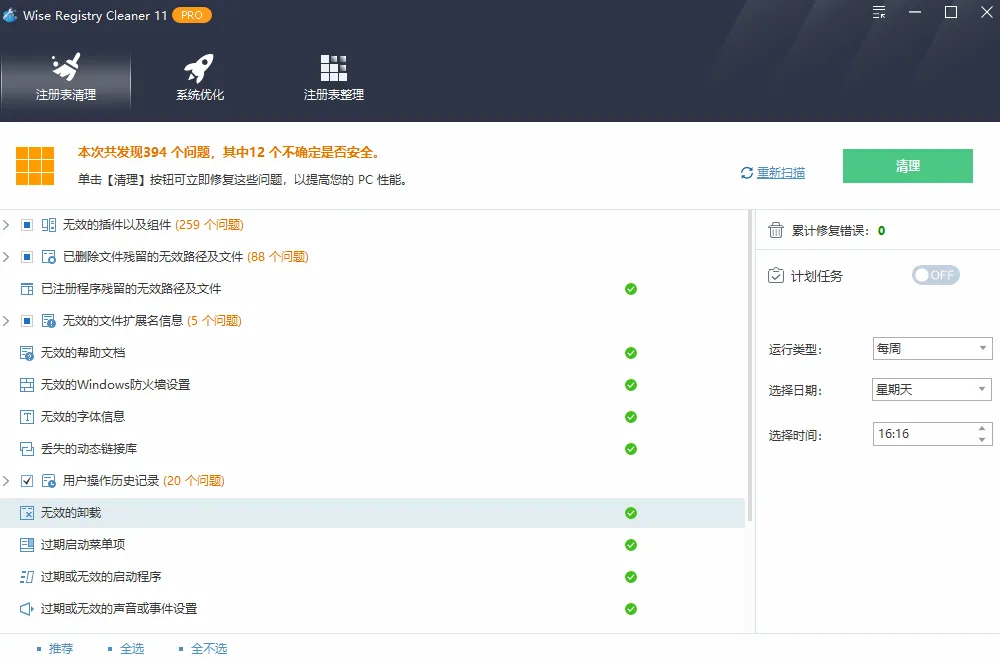The width and height of the screenshot is (1000, 660).
Task: Click the 无效的Windows防火墙设置 icon
Action: [27, 385]
